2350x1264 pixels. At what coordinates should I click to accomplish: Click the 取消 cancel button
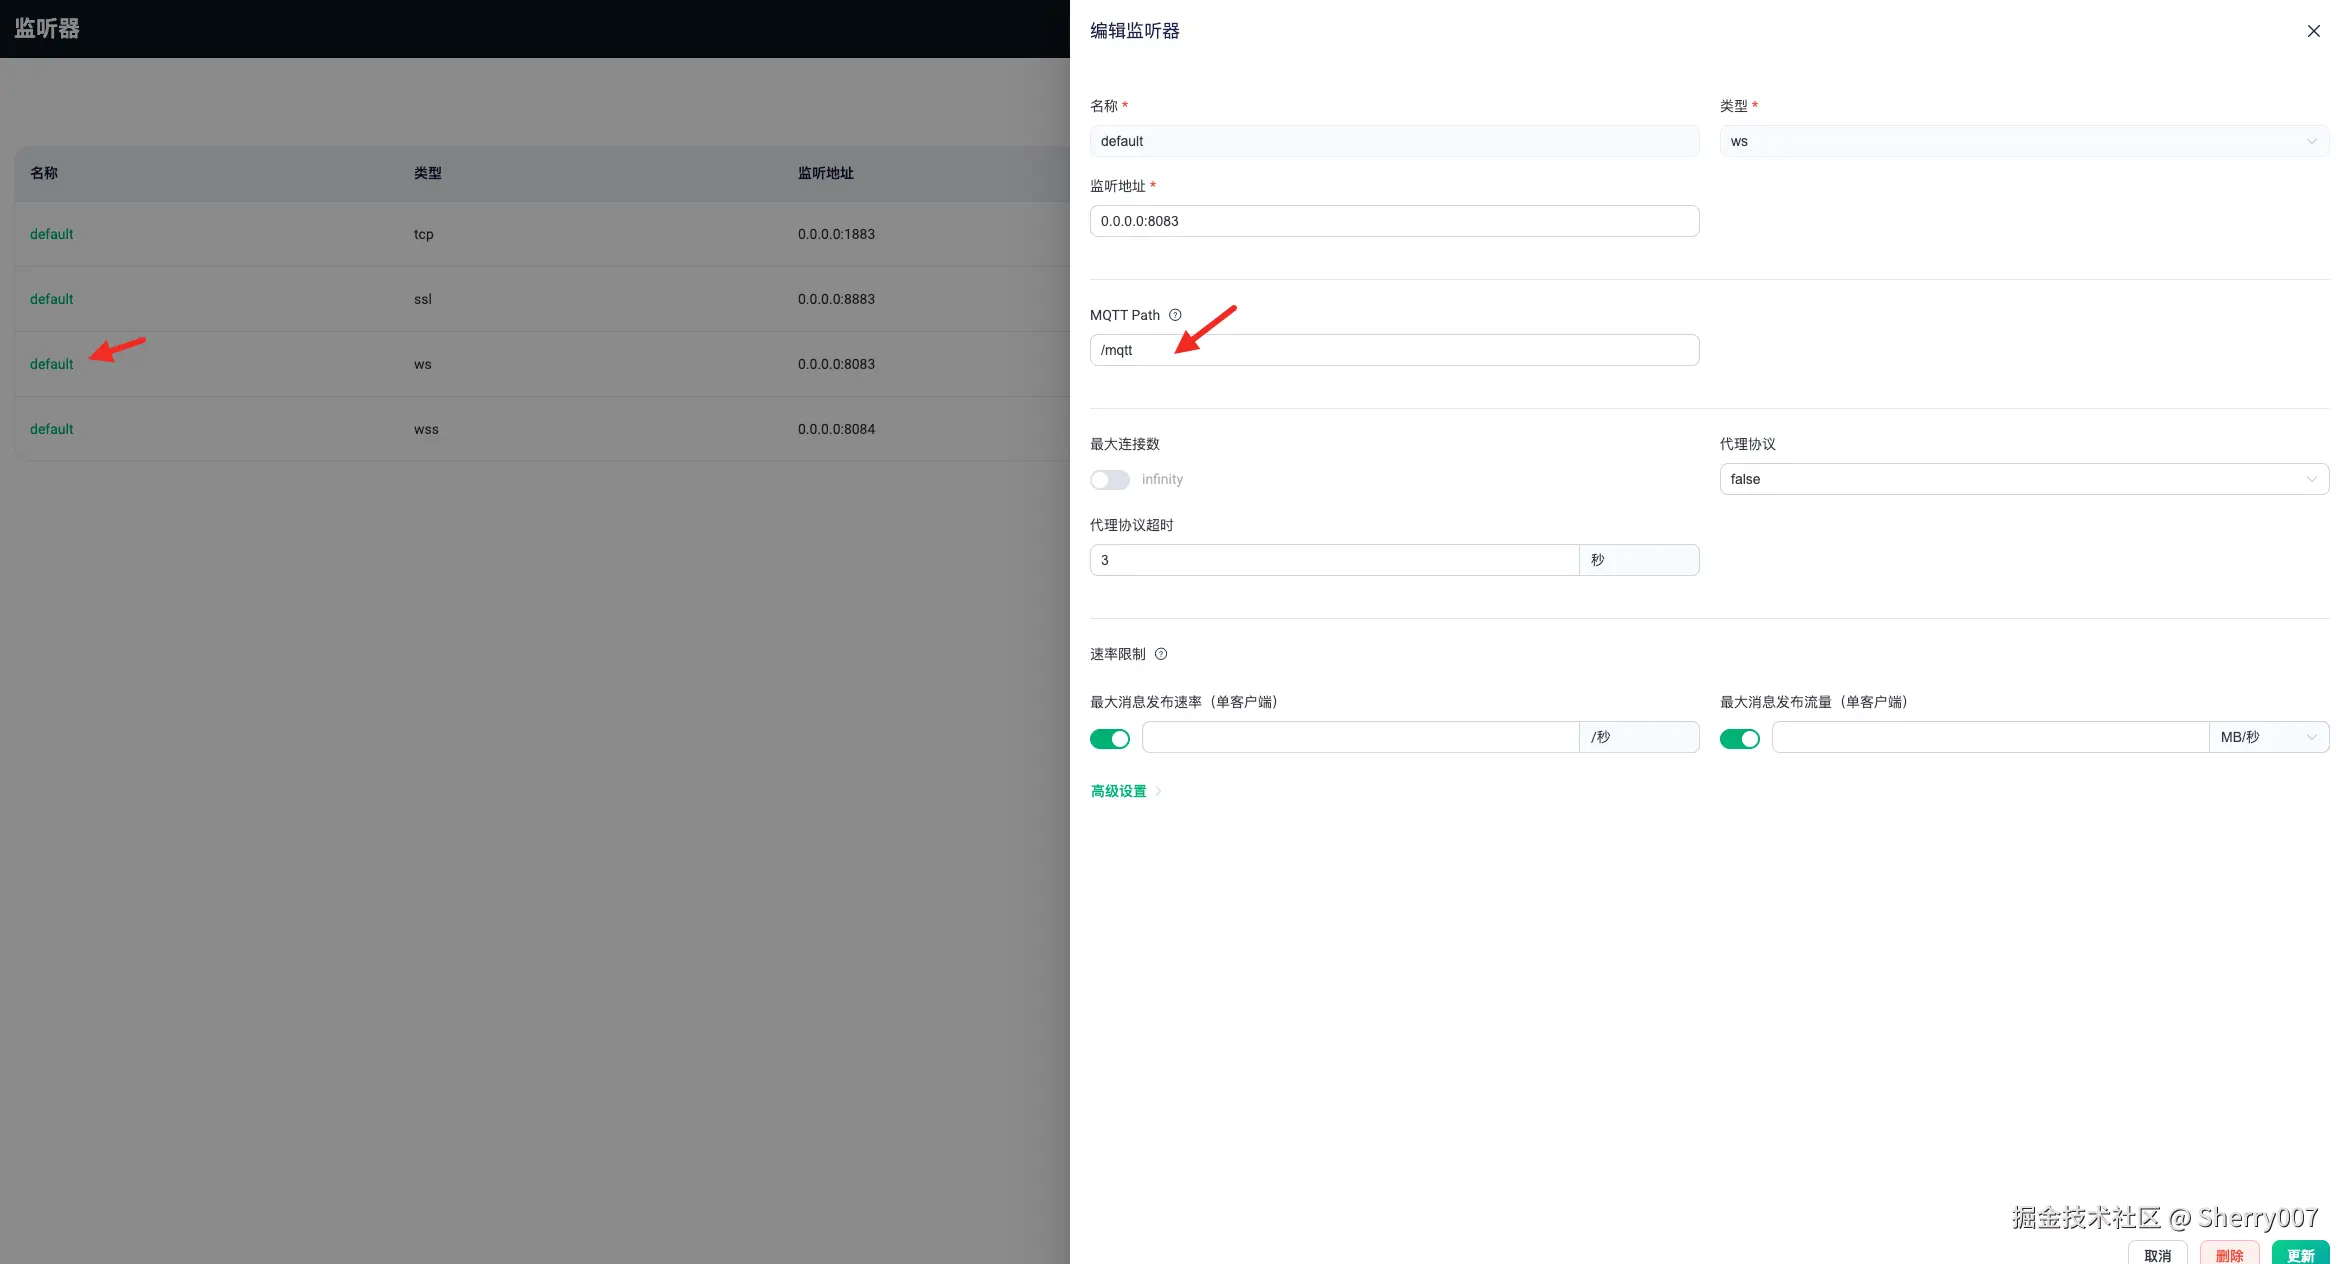[2157, 1254]
